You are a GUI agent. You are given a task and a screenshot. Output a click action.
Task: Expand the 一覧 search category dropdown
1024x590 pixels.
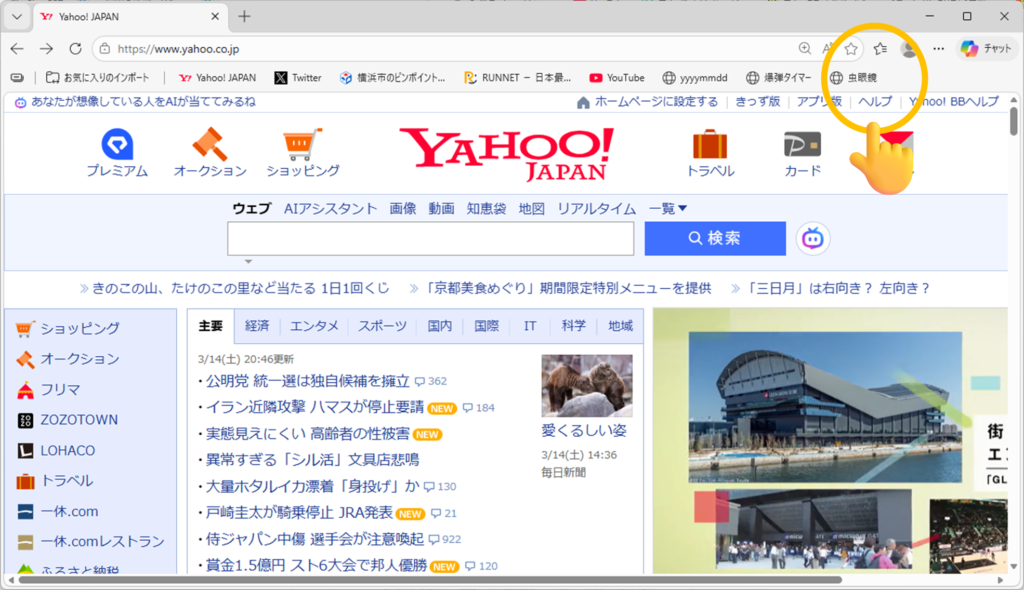coord(668,208)
